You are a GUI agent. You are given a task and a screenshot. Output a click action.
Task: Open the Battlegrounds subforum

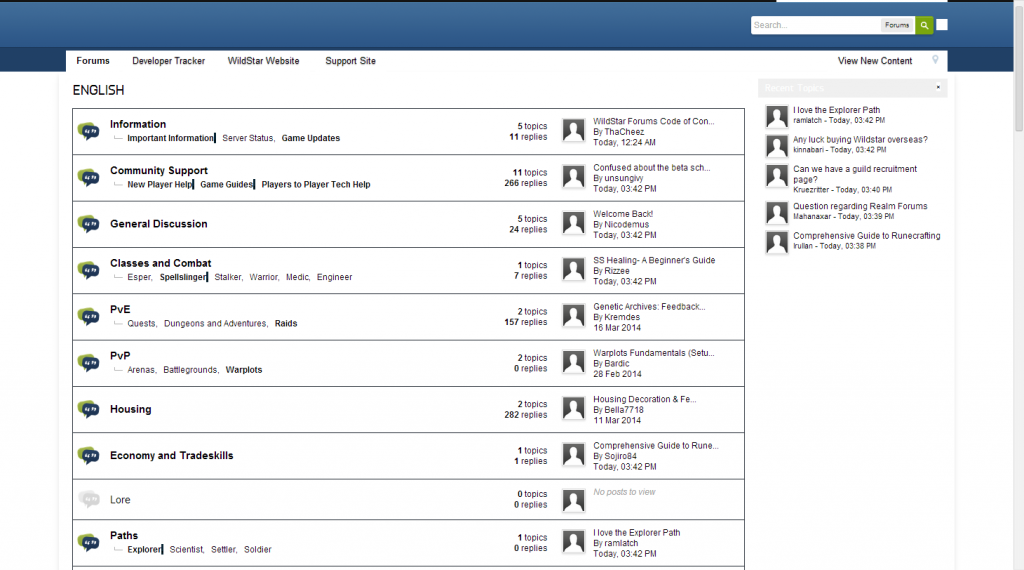[x=190, y=370]
